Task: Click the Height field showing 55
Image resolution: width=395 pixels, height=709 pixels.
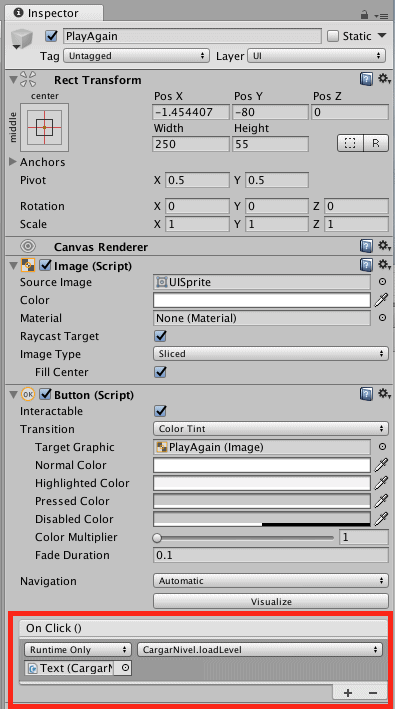Action: 270,144
